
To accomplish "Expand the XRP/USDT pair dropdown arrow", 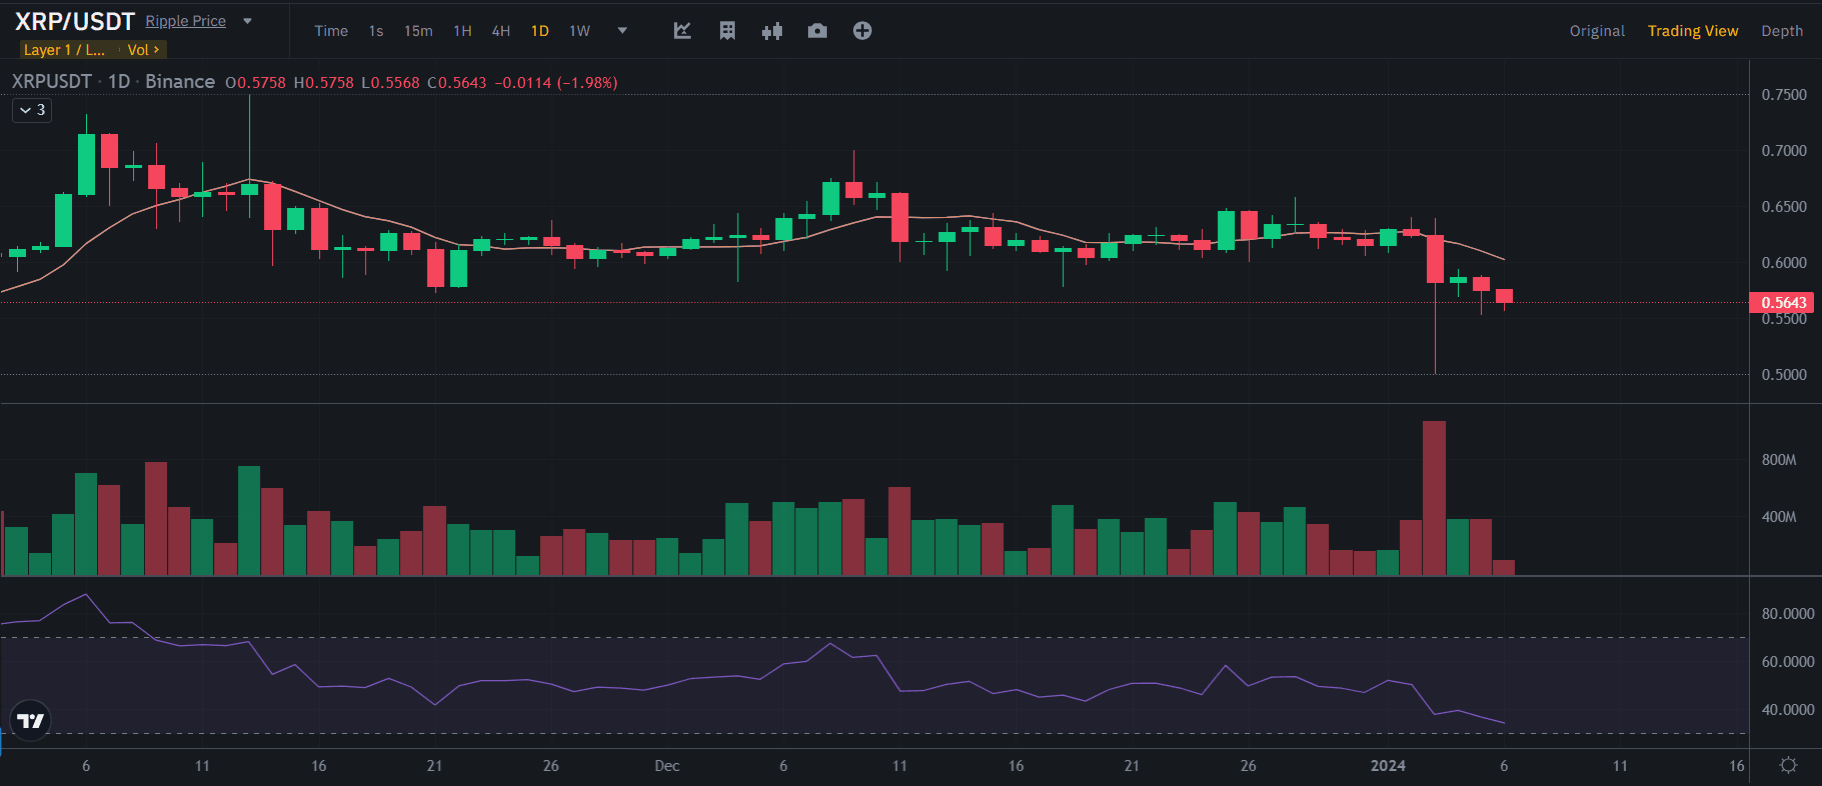I will tap(248, 21).
